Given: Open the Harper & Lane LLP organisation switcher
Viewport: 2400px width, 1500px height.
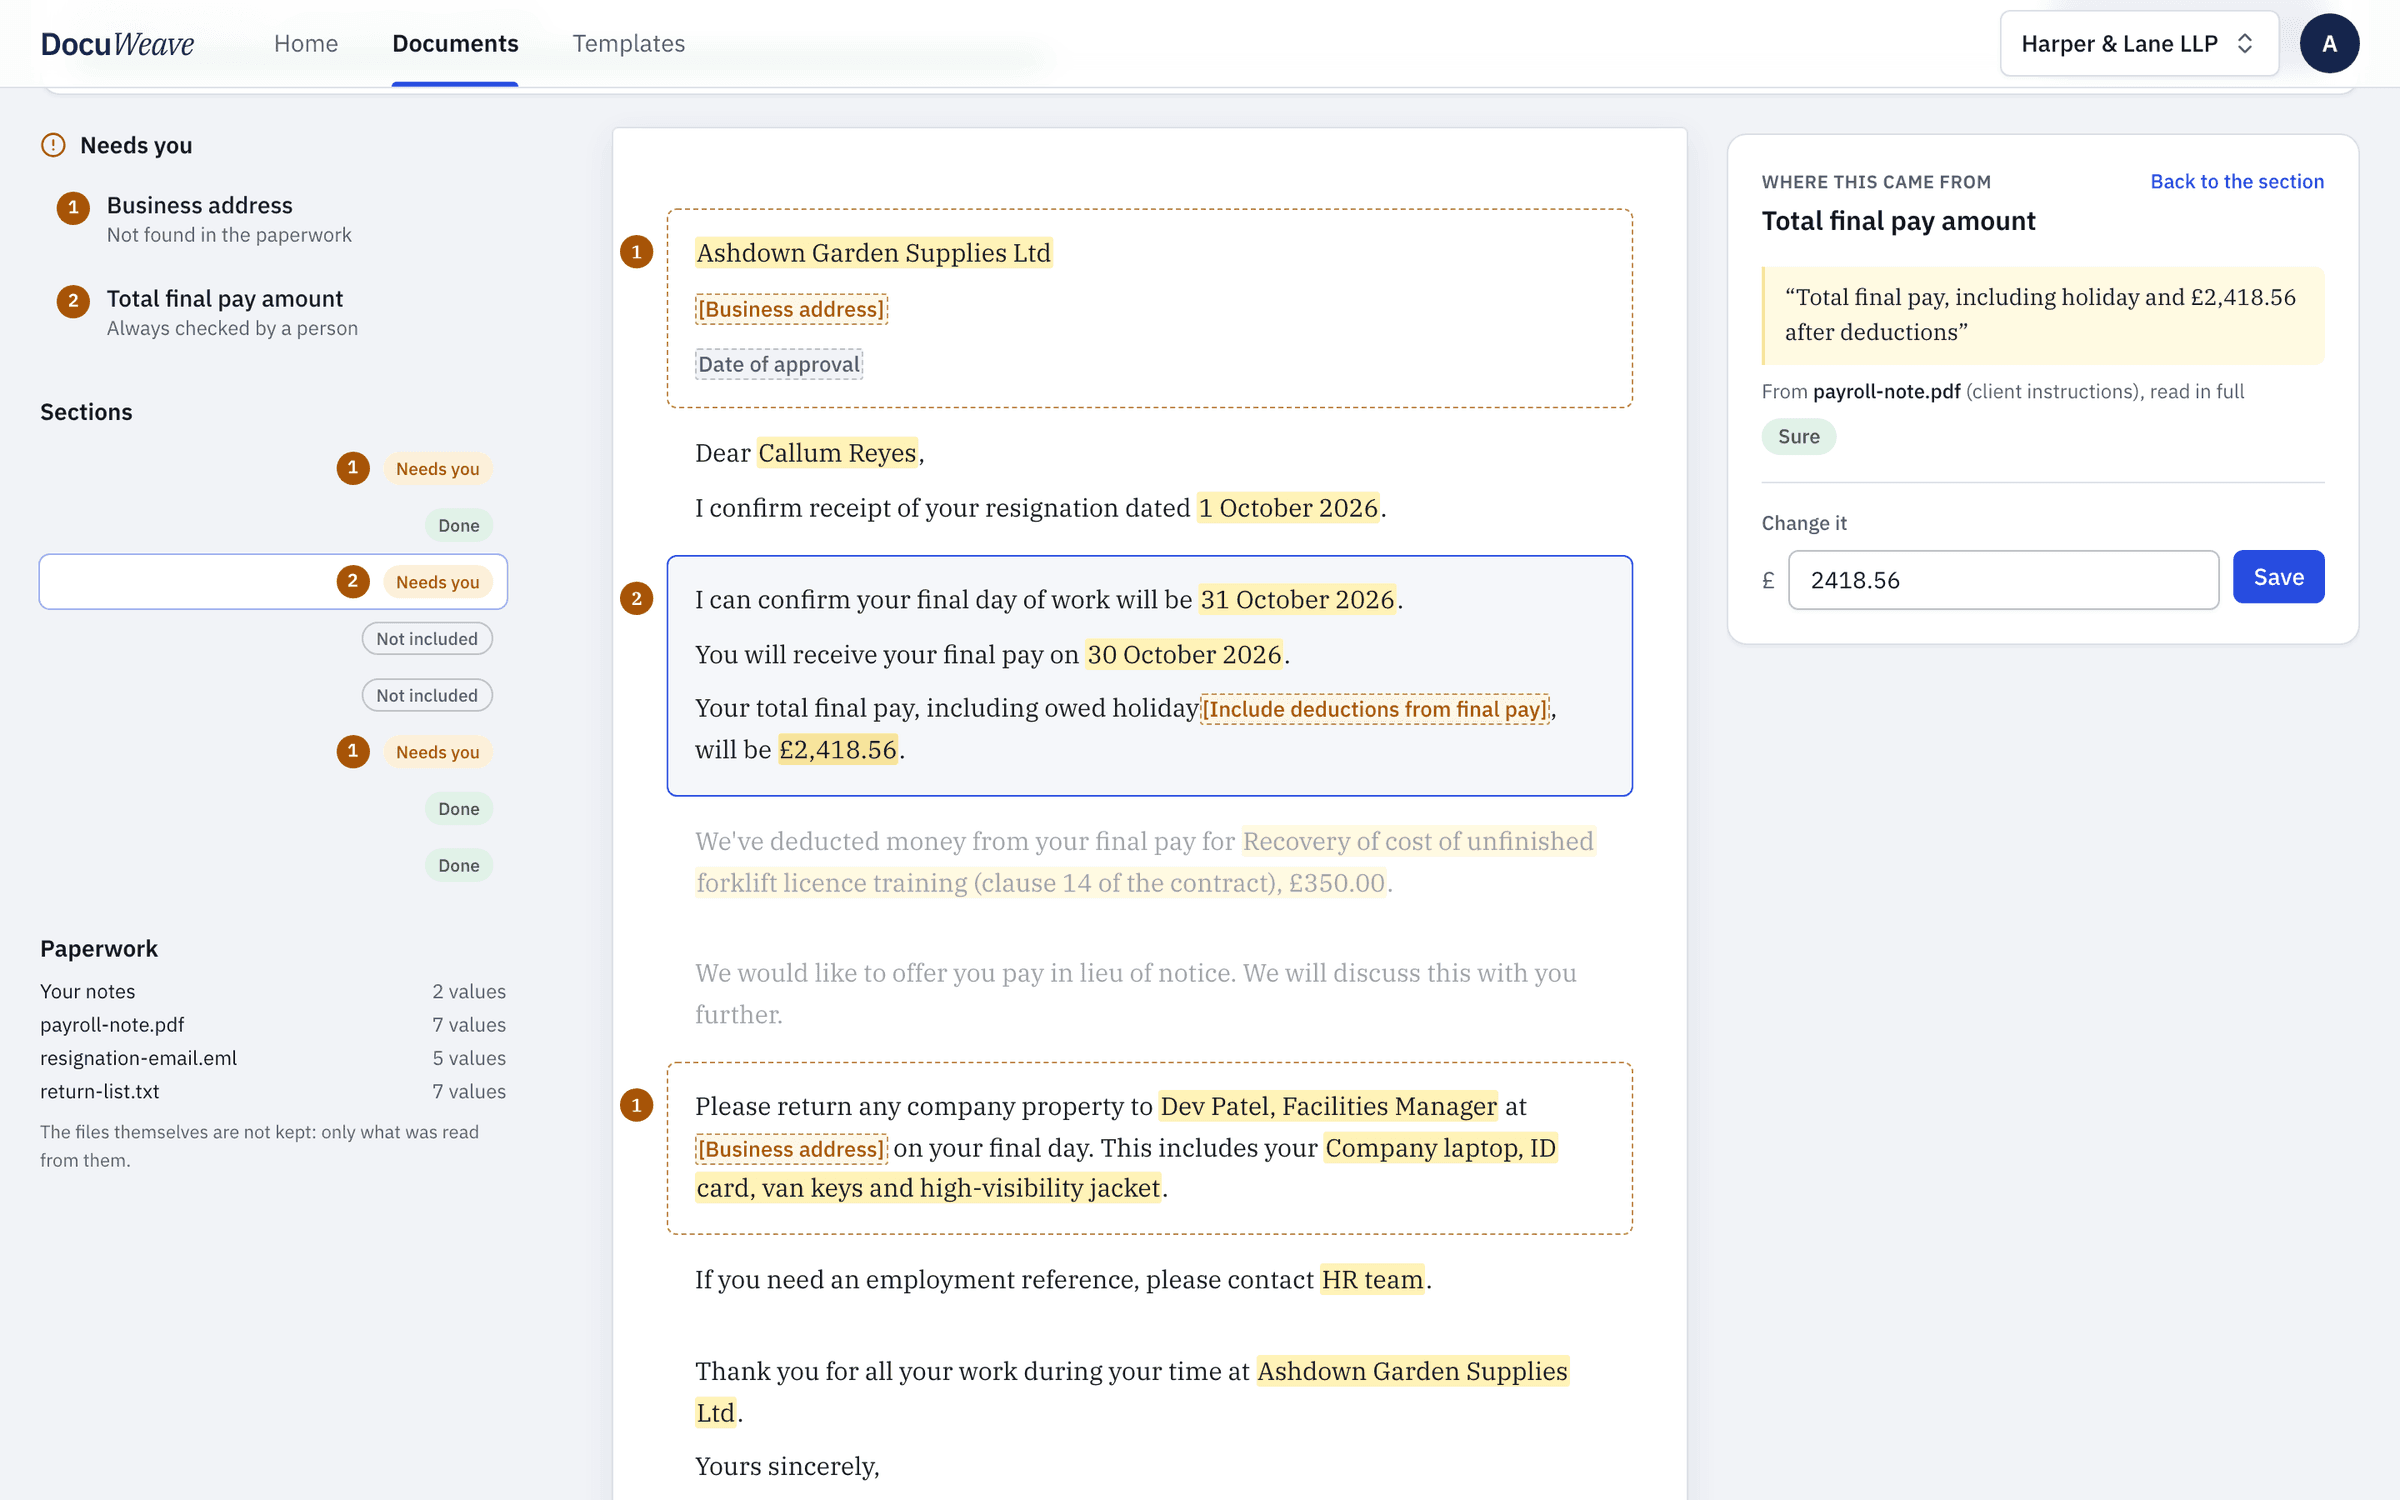Looking at the screenshot, I should pyautogui.click(x=2139, y=43).
